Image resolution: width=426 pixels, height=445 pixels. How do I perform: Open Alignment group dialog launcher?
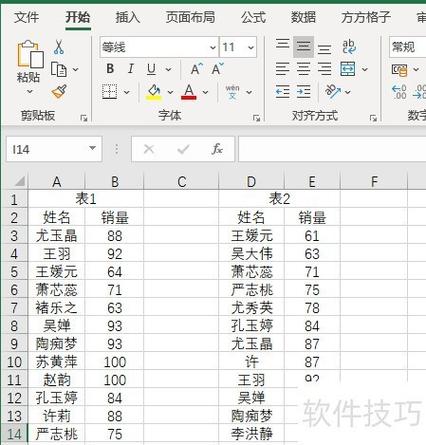tap(373, 118)
